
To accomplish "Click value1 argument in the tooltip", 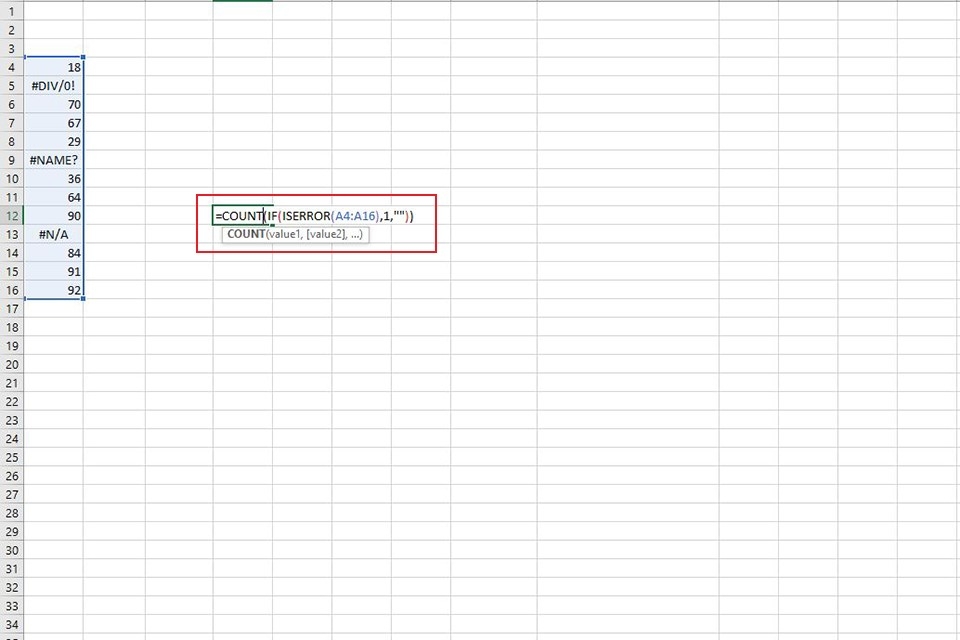I will click(x=285, y=233).
